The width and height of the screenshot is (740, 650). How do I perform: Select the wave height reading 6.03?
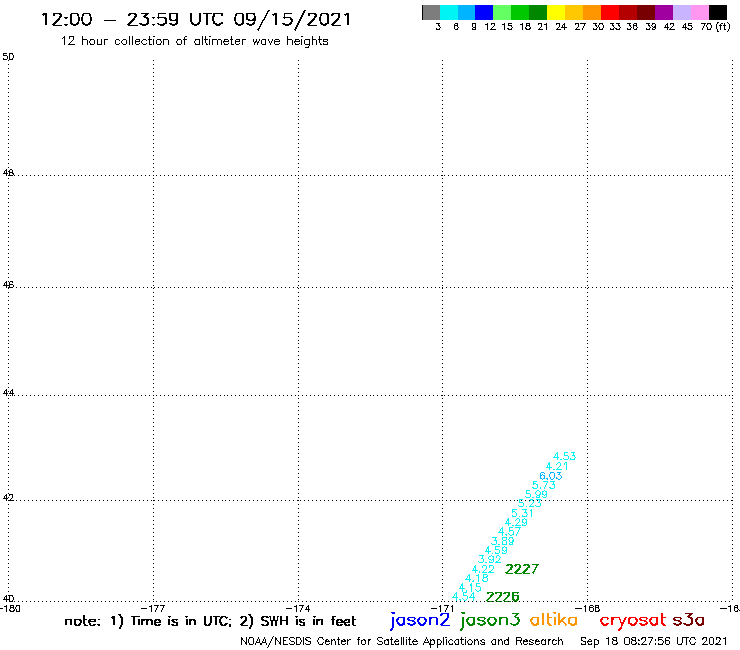tap(551, 476)
